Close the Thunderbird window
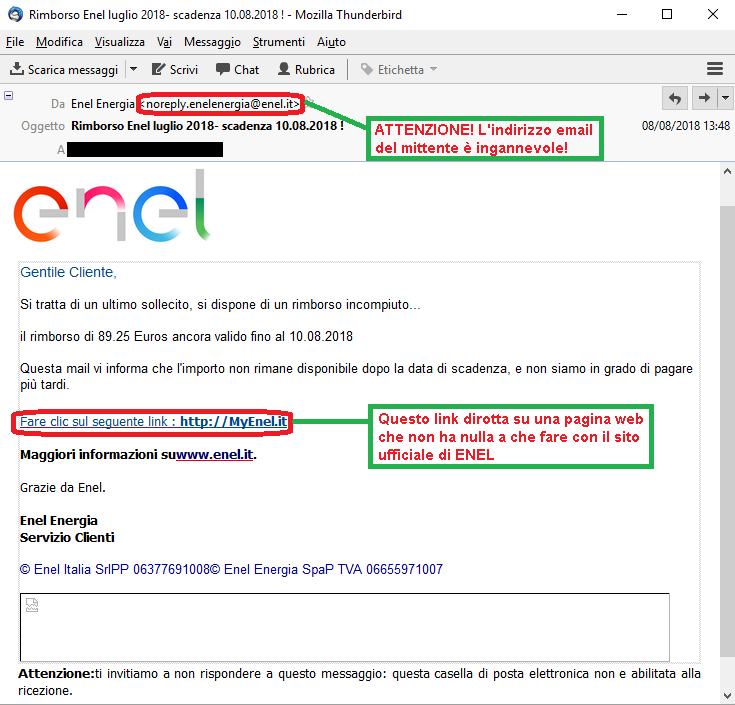Viewport: 735px width, 705px height. (x=712, y=15)
